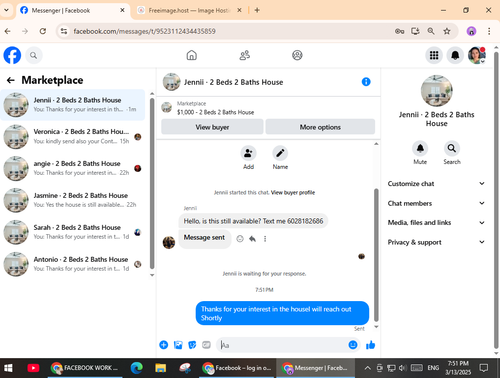The width and height of the screenshot is (500, 378).
Task: Select the Messenger | Facebook tab
Action: 73,10
